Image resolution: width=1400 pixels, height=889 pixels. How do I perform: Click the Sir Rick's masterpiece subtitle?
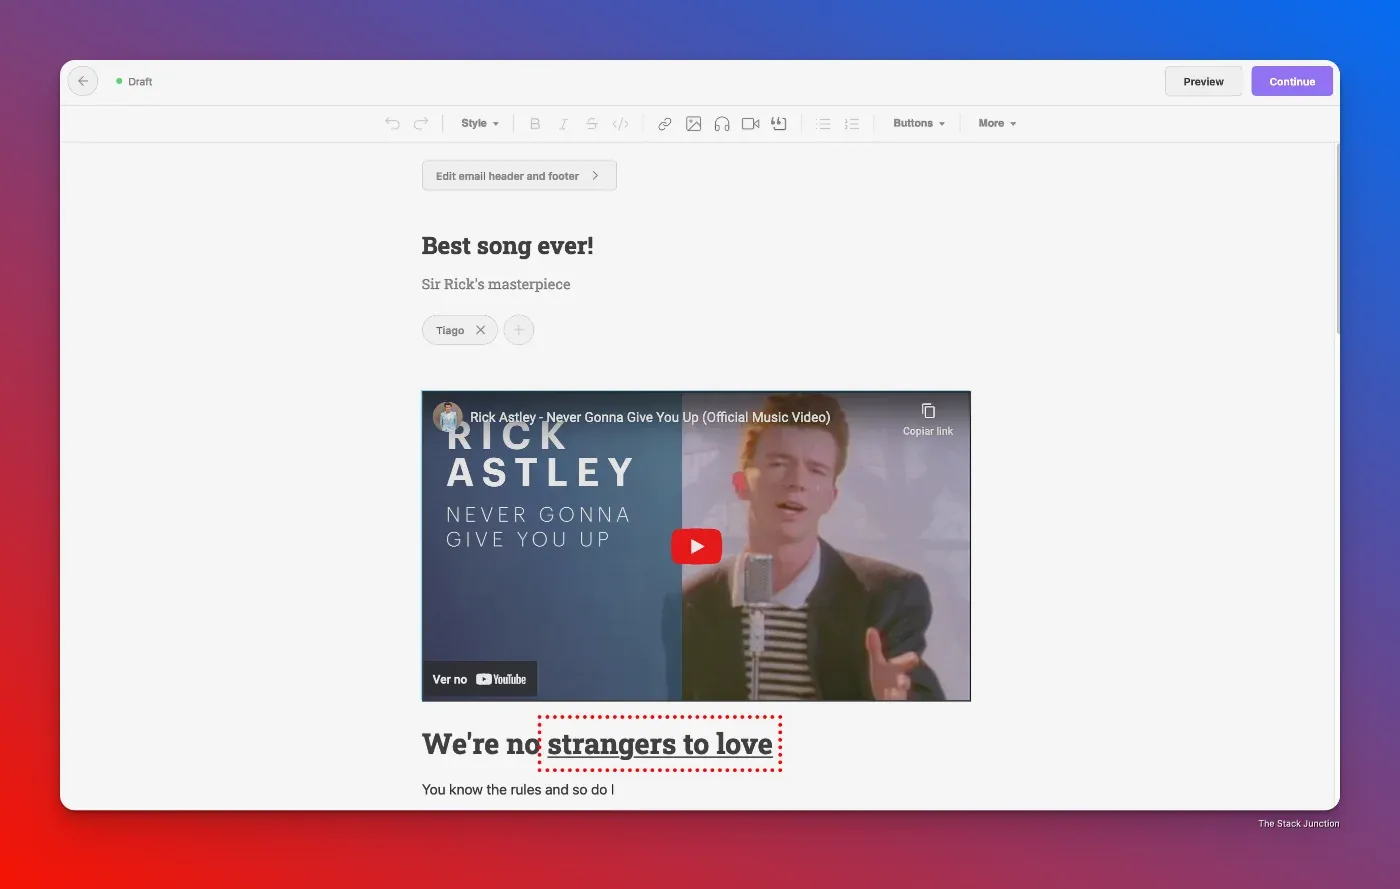(x=496, y=284)
